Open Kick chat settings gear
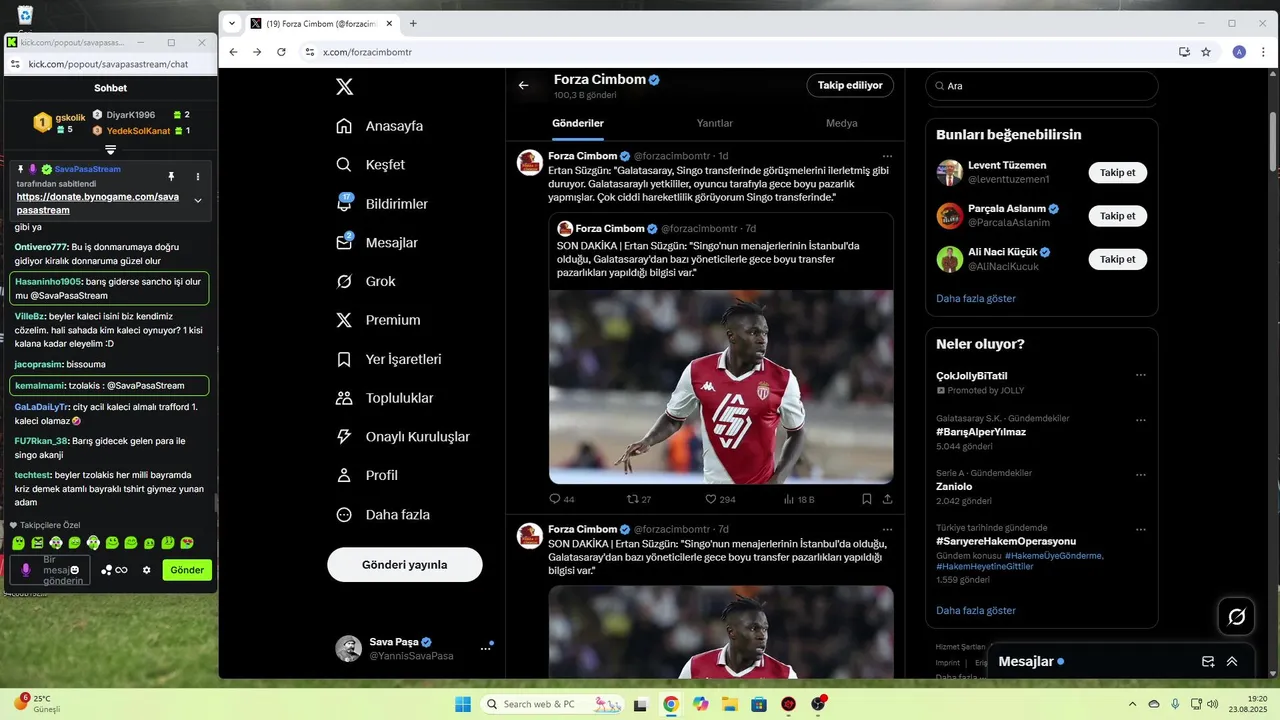Screen dimensions: 1280x720 tap(146, 570)
